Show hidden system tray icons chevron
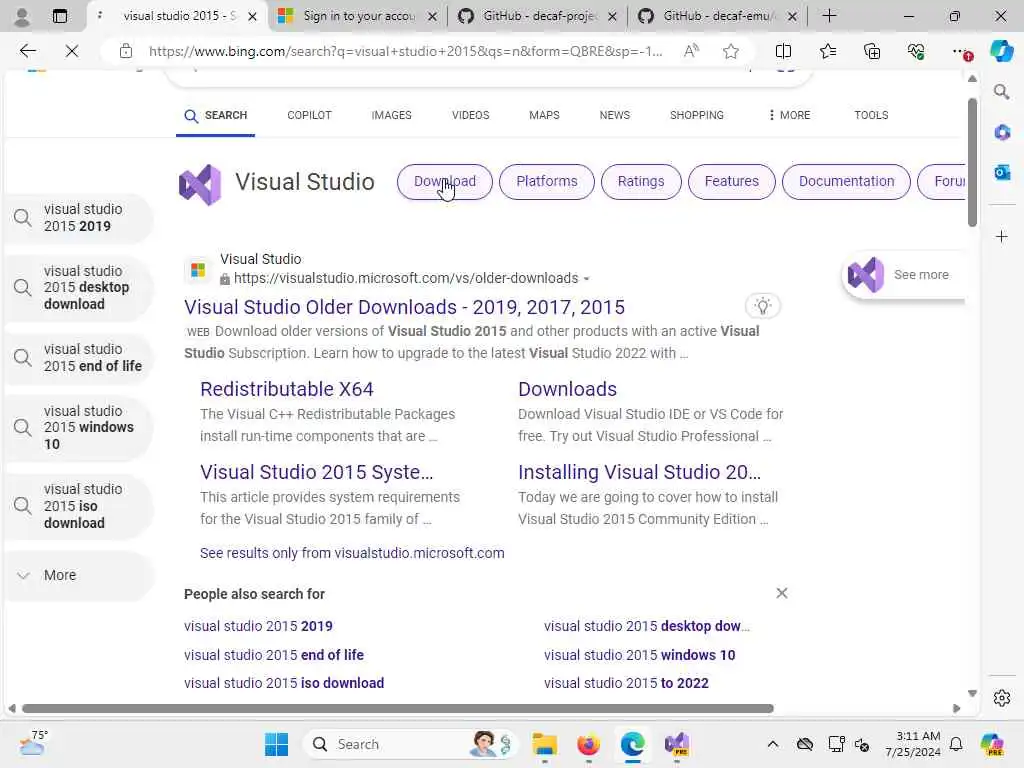1024x768 pixels. [x=773, y=744]
